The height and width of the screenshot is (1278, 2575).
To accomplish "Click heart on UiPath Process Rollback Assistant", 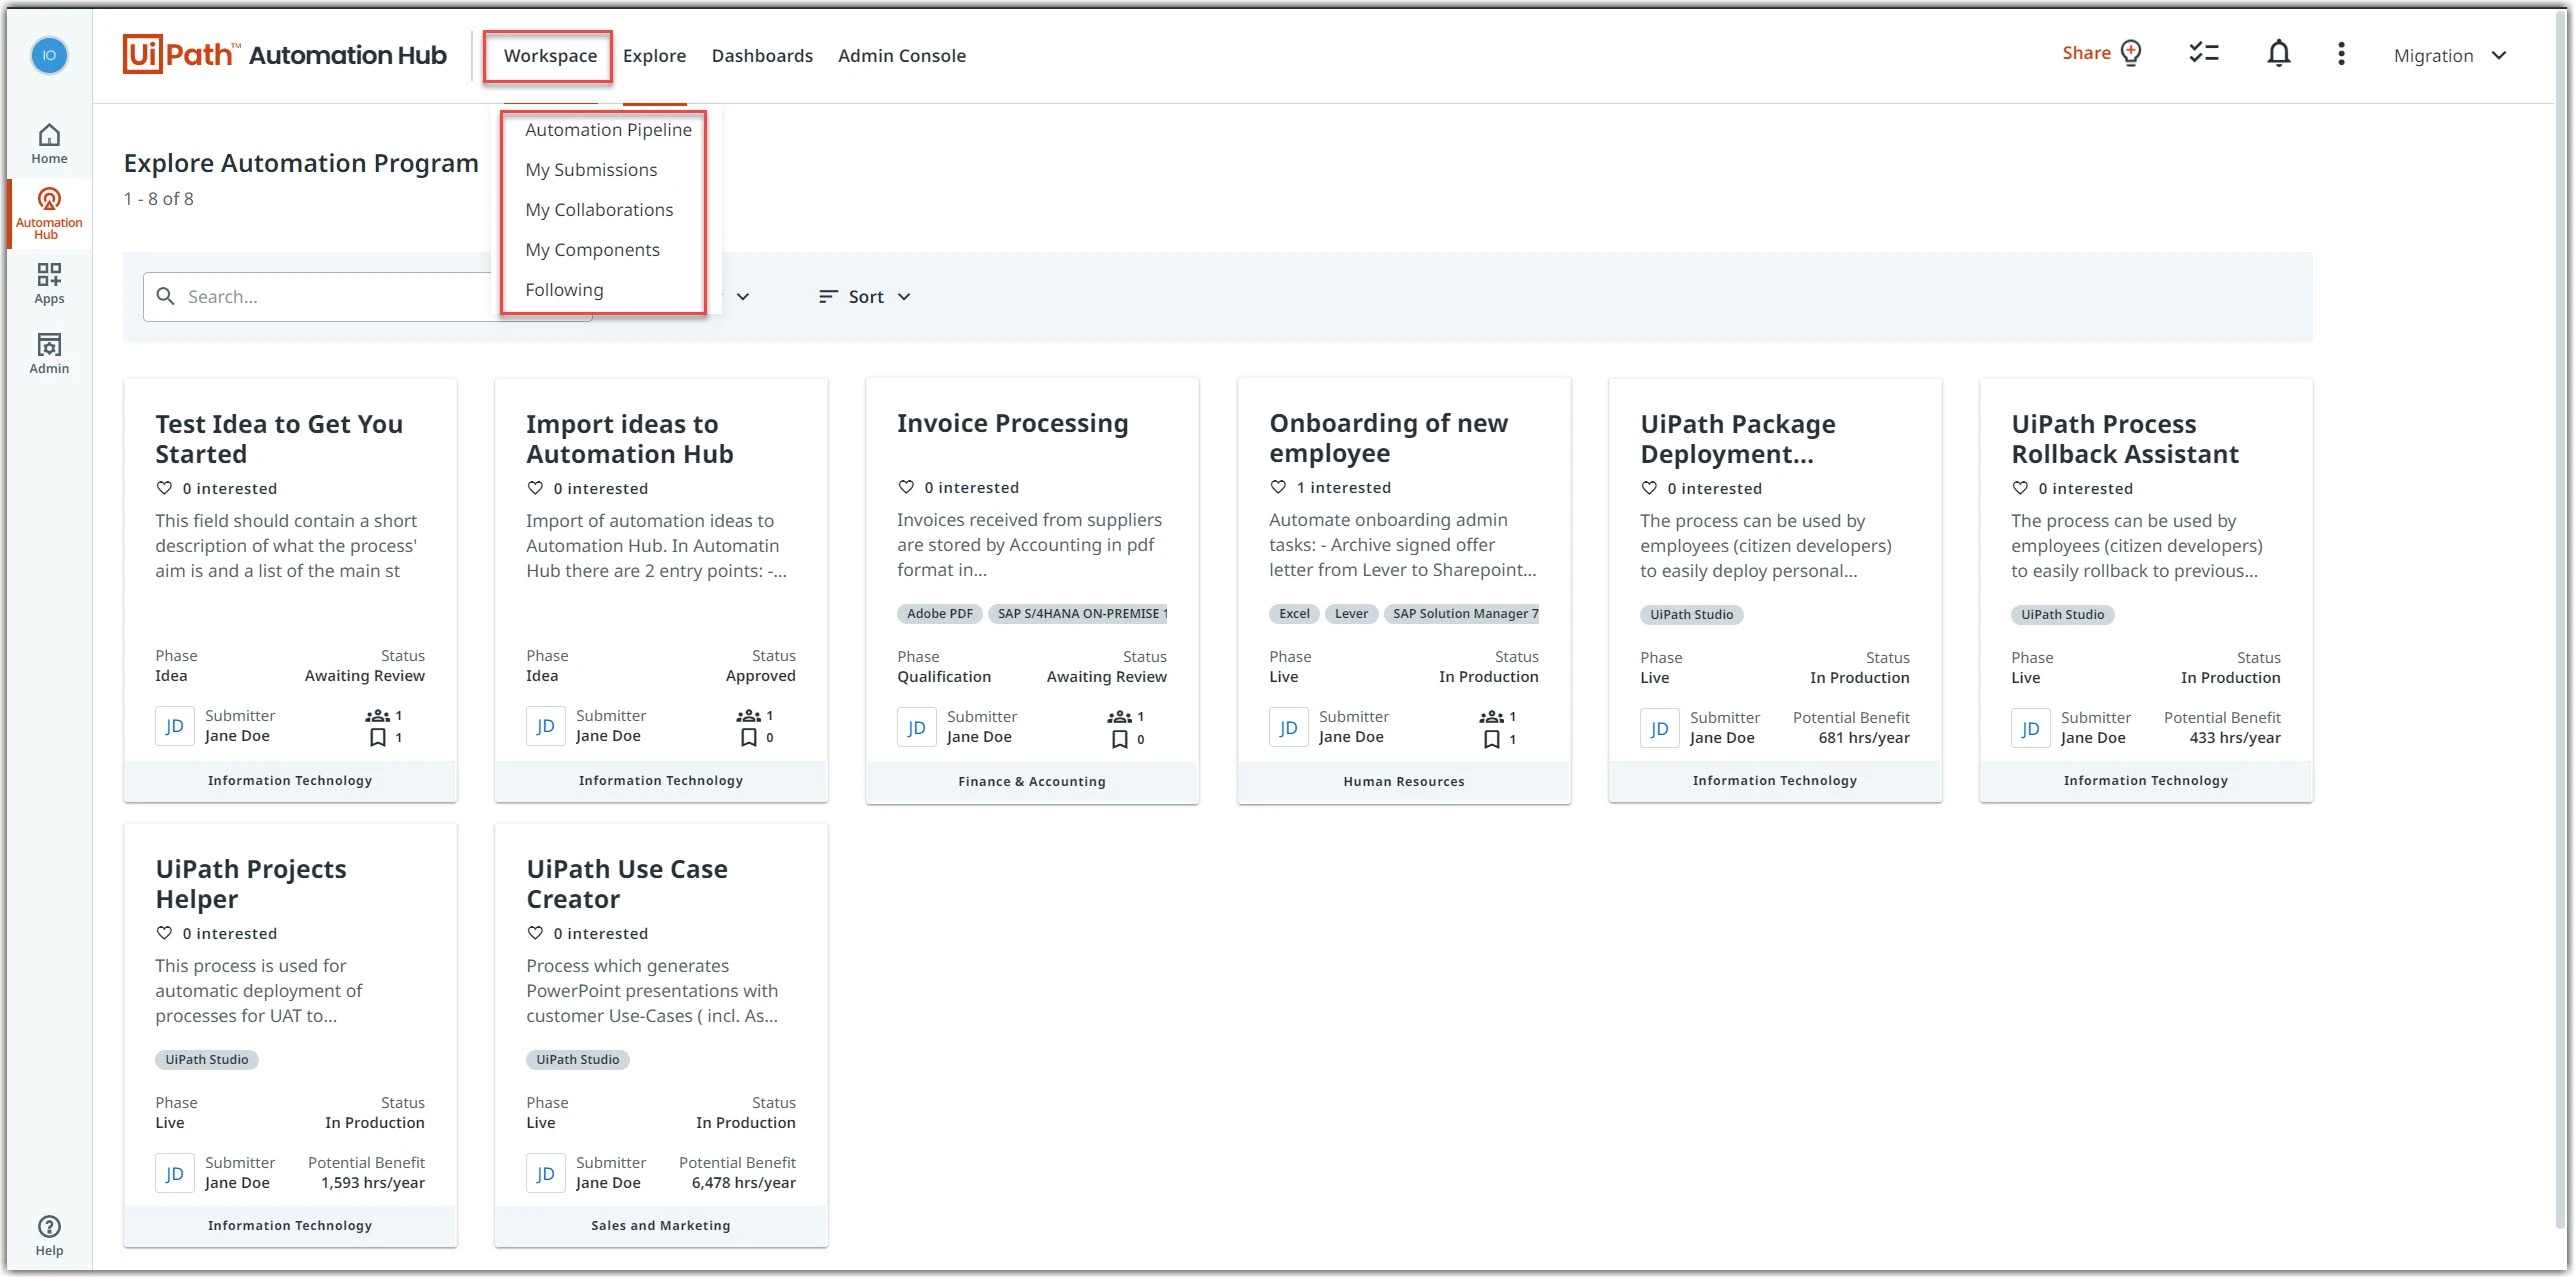I will 2020,488.
